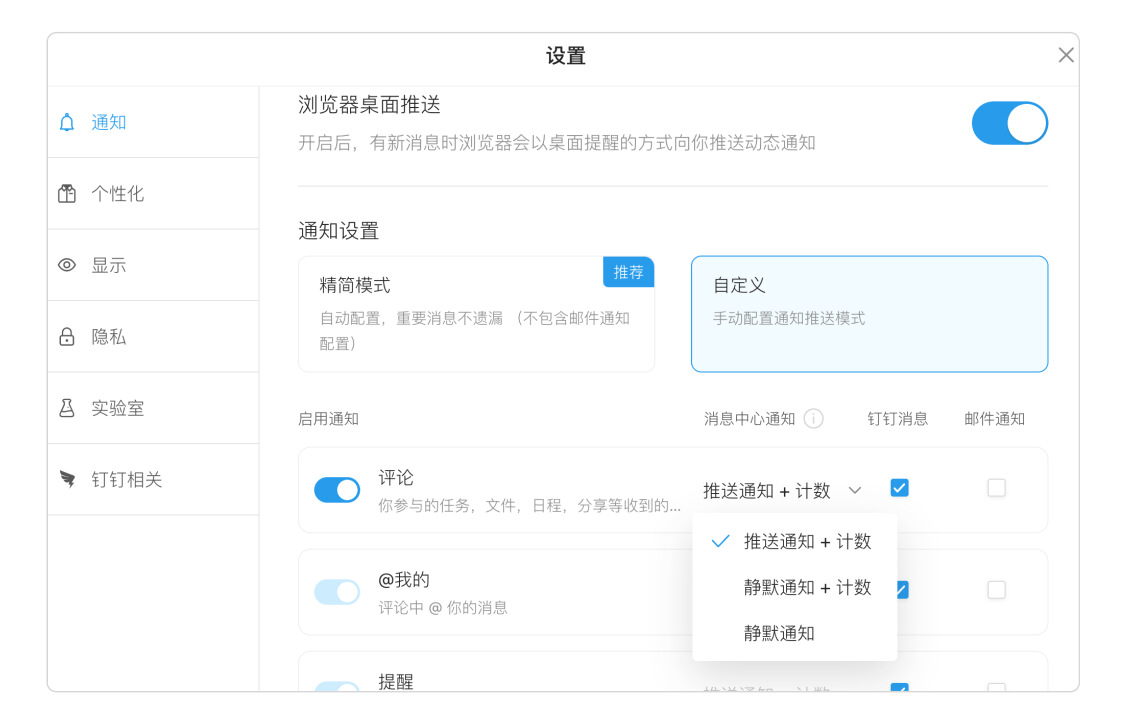The image size is (1125, 726).
Task: Click the DingTalk wing icon beside 钉钉相关
Action: coord(67,480)
